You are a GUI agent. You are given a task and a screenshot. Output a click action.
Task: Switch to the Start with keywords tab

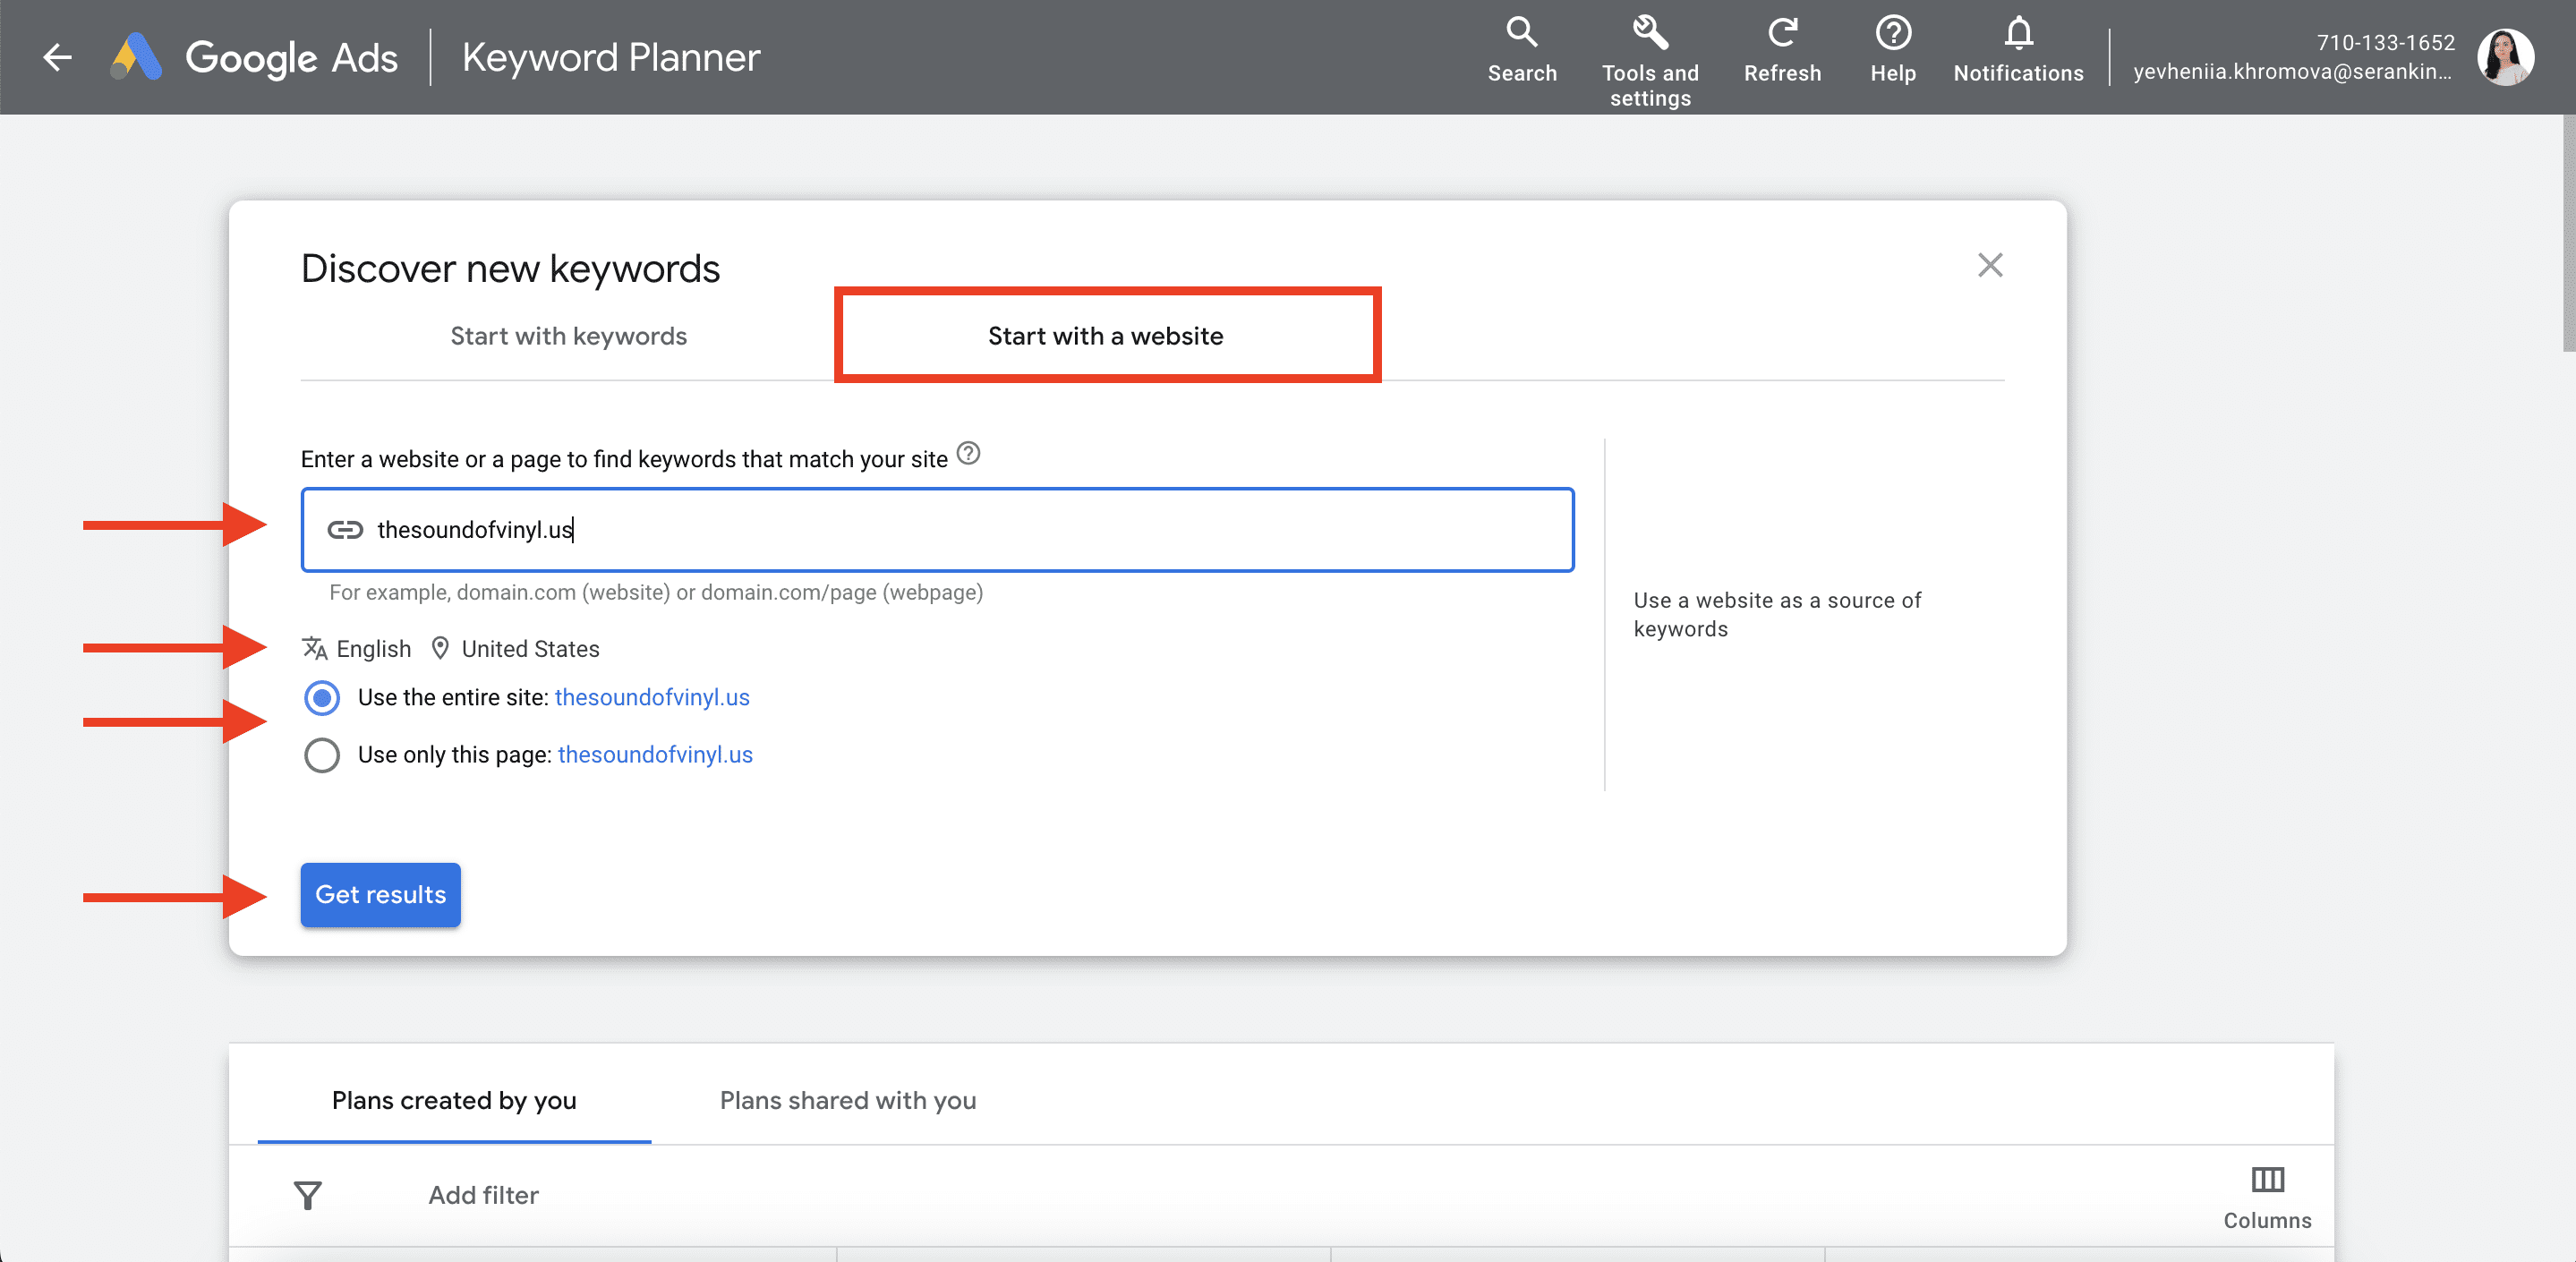coord(568,336)
